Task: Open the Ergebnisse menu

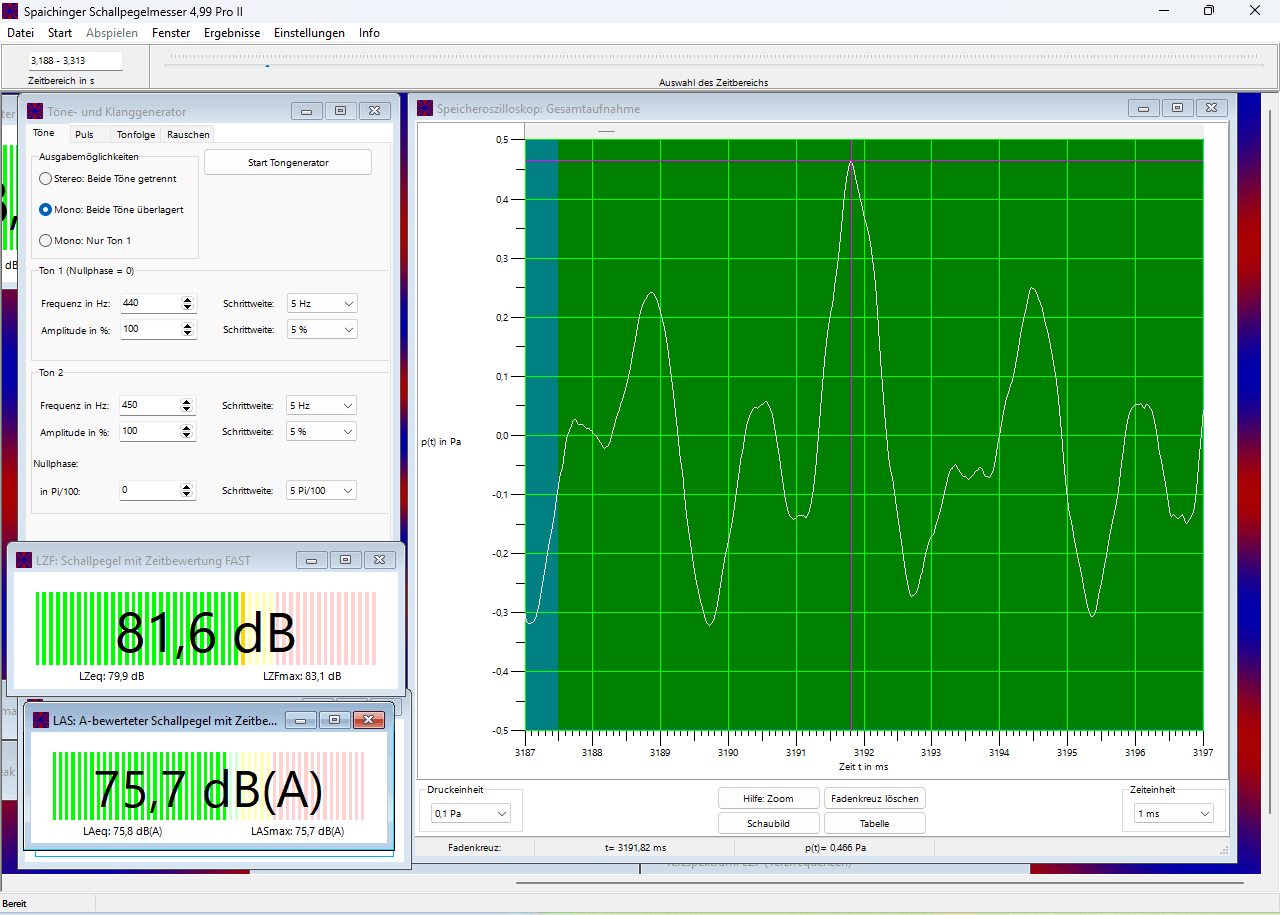Action: coord(232,33)
